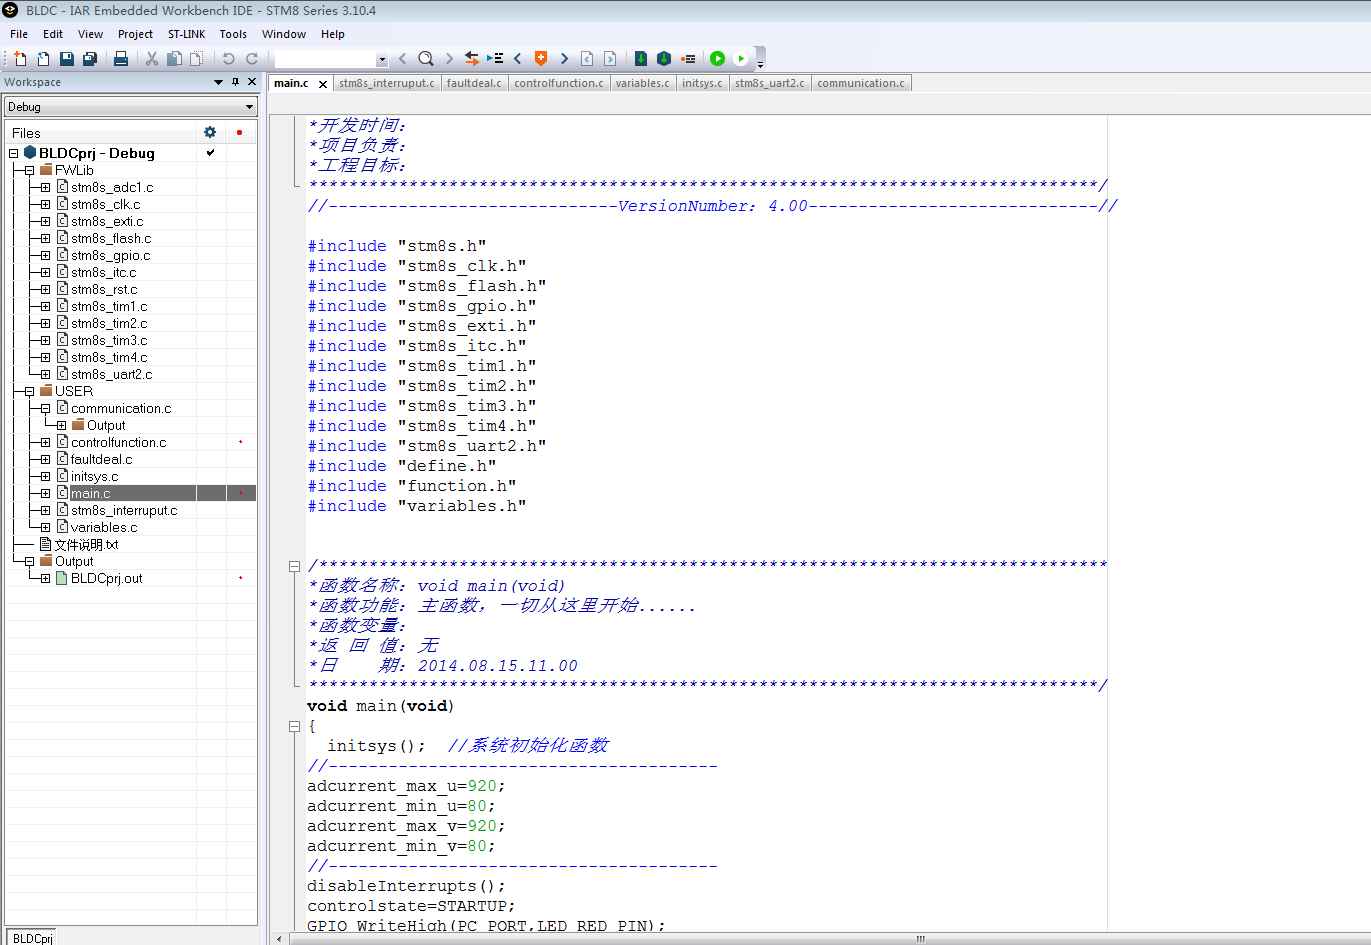Expand BLDCprj.out output node
1371x945 pixels.
46,578
